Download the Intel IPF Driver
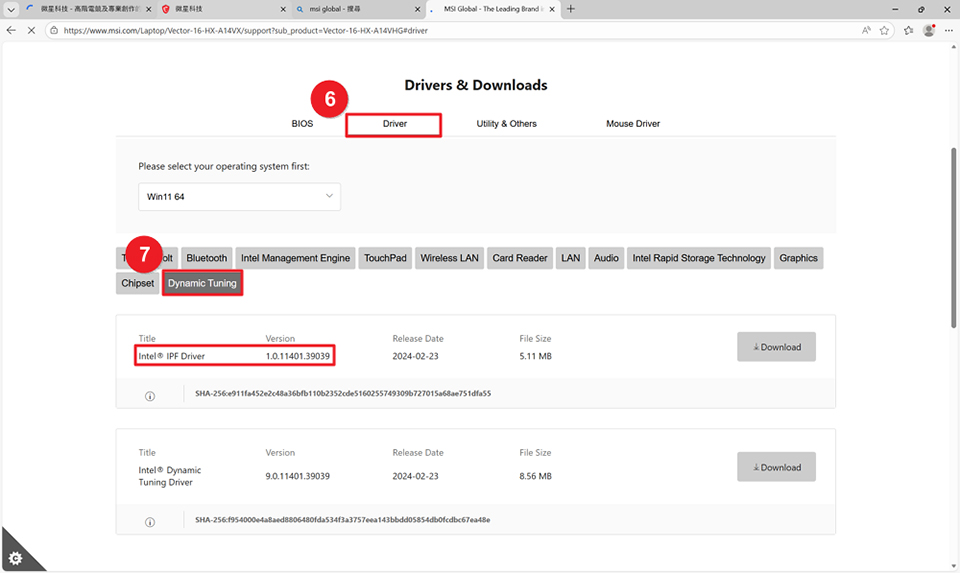The image size is (960, 573). (776, 346)
